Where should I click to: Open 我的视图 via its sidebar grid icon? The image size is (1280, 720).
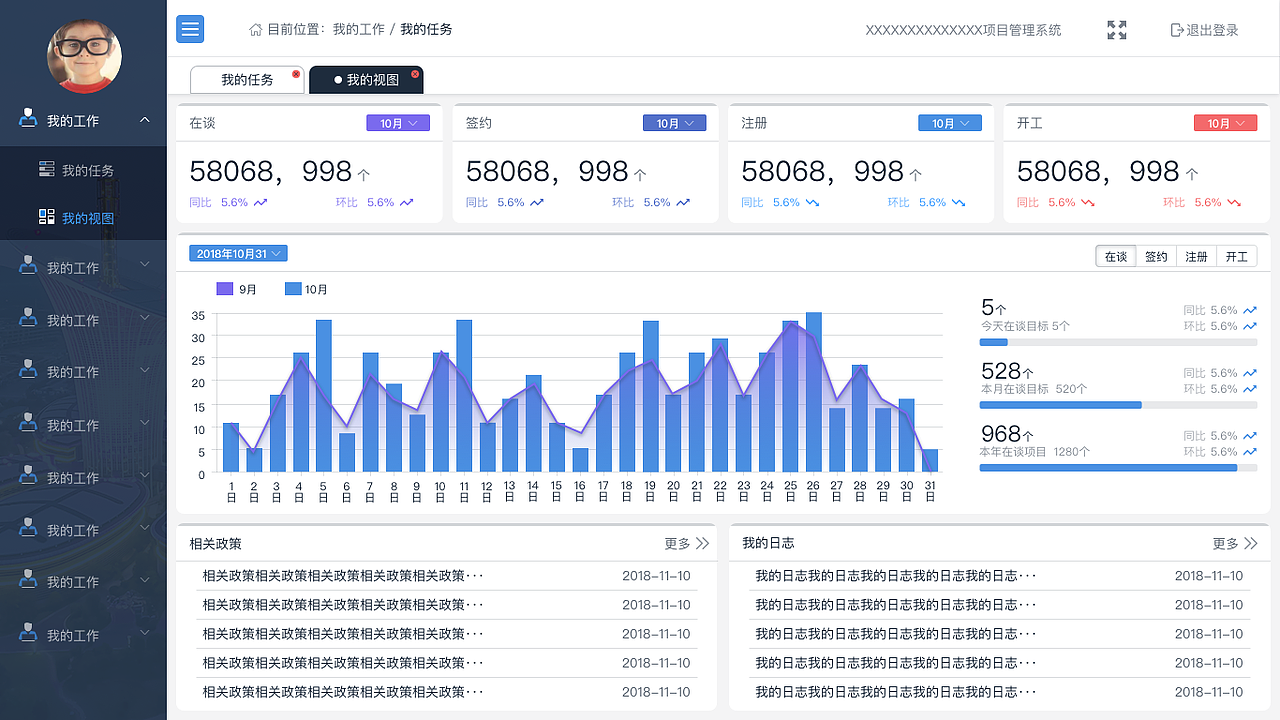pos(47,217)
